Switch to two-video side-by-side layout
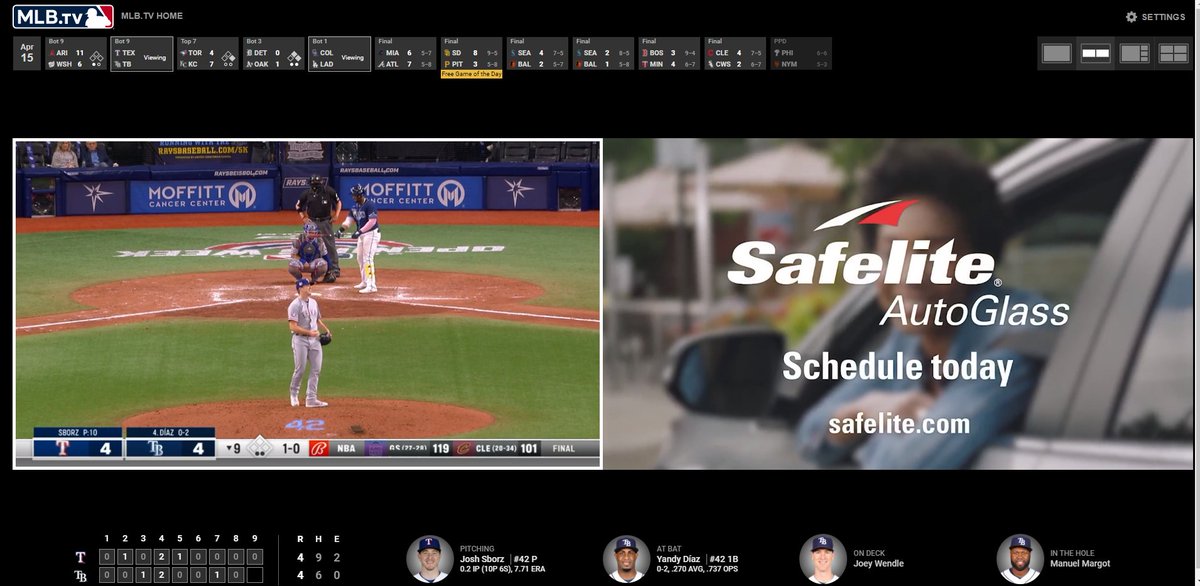Screen dimensions: 1200x586 click(1095, 54)
